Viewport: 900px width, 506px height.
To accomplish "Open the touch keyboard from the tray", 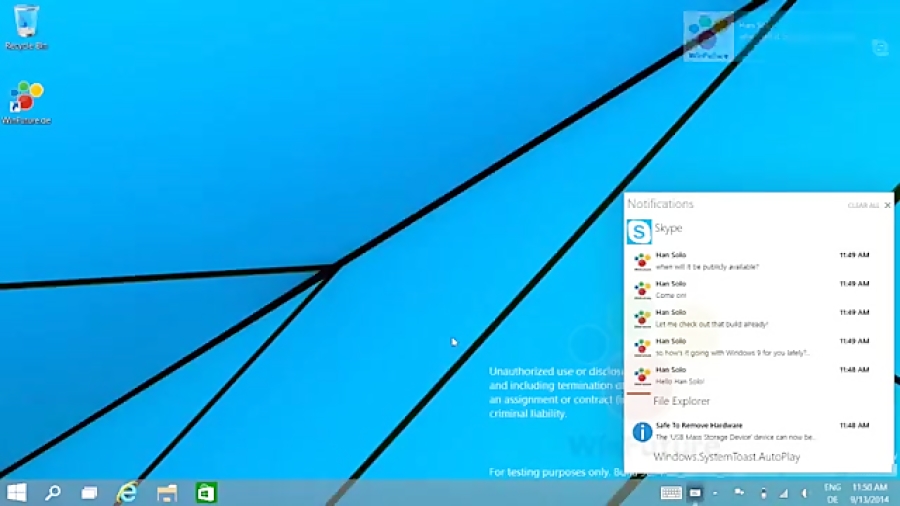I will (x=670, y=493).
